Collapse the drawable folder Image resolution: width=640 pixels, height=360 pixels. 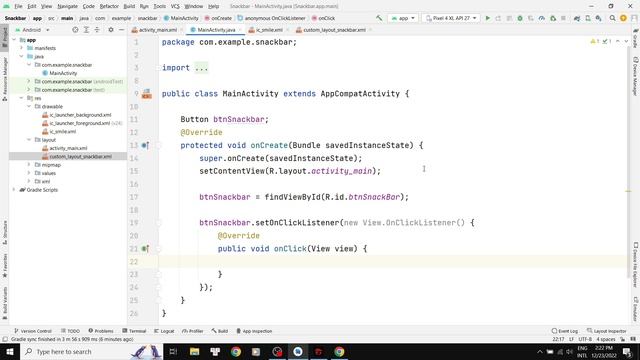click(x=29, y=106)
